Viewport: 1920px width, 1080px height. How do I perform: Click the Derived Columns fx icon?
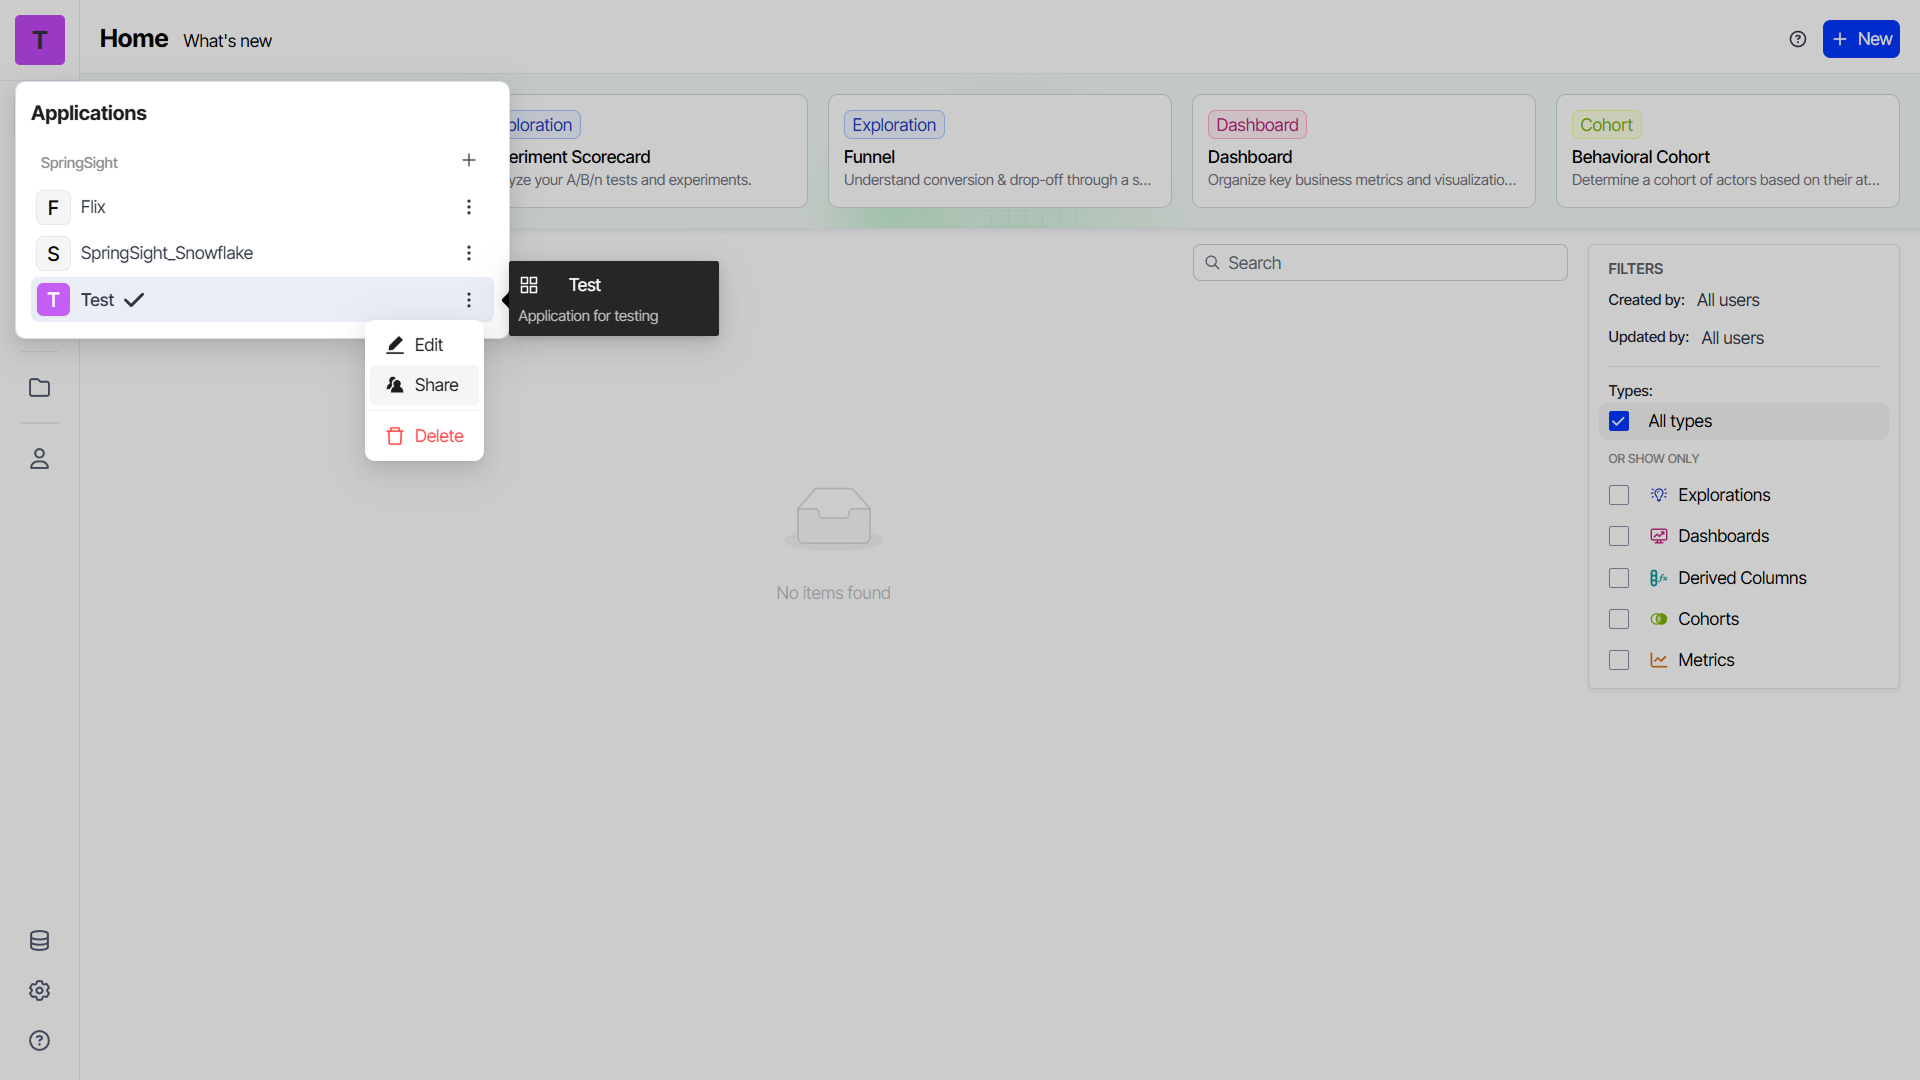pyautogui.click(x=1658, y=578)
